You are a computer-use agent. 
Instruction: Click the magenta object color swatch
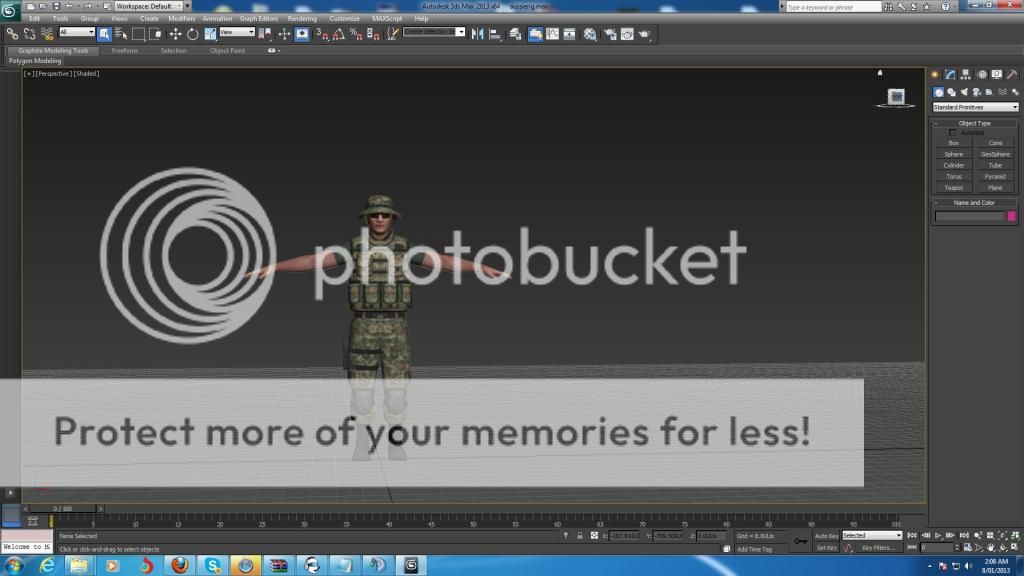1012,216
